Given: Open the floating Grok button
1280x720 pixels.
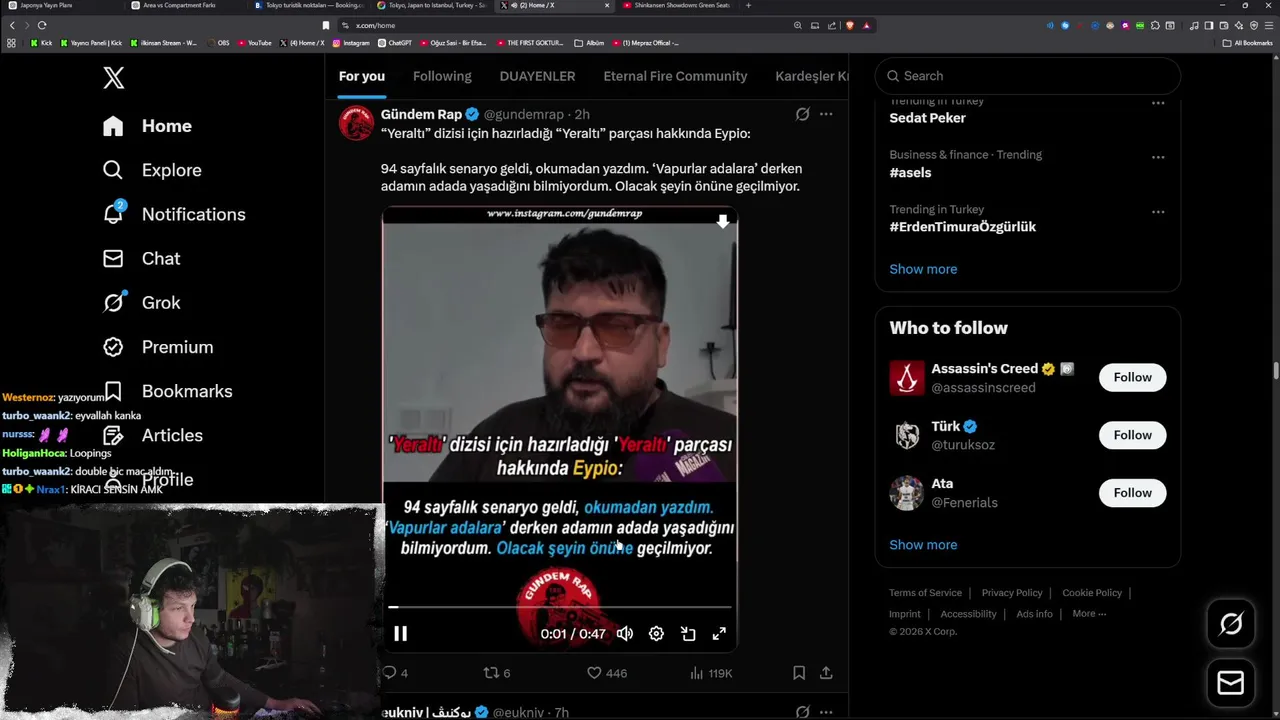Looking at the screenshot, I should click(1231, 625).
